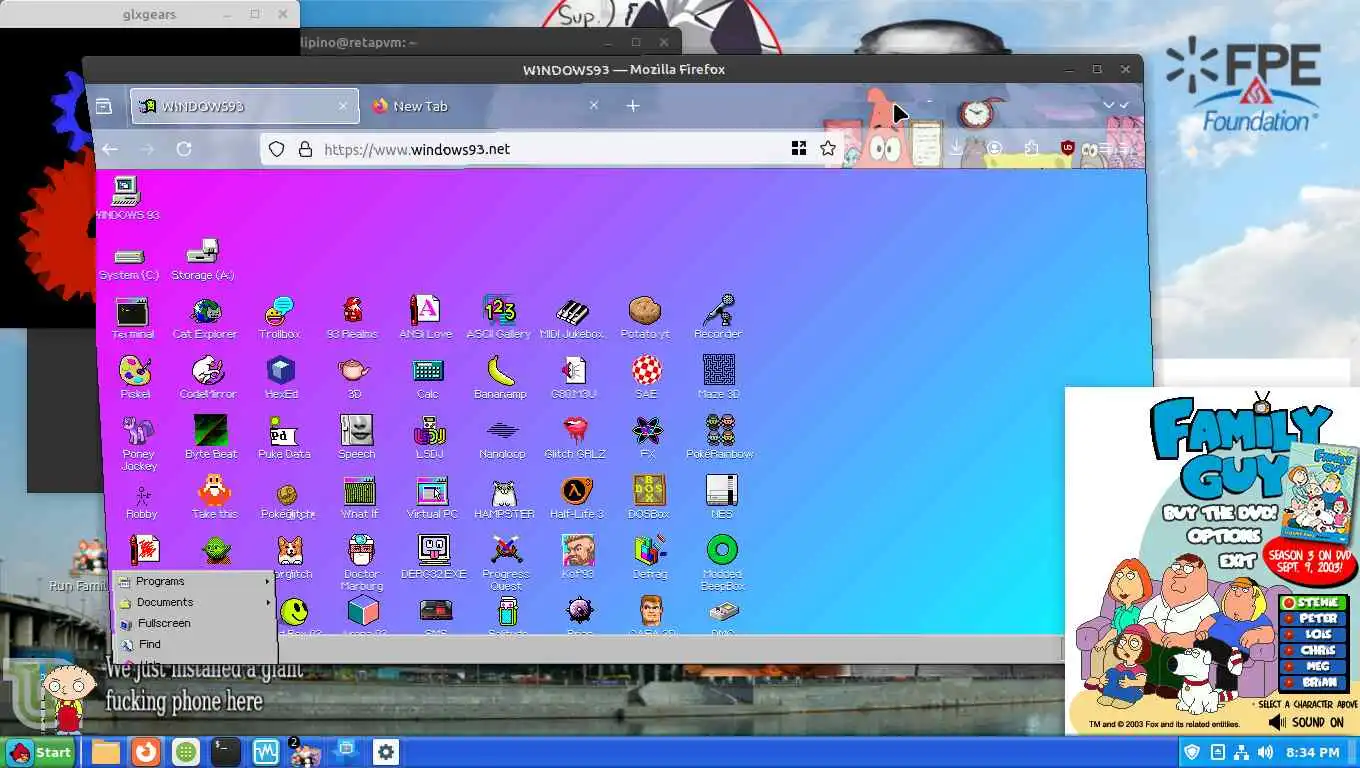Click the Firefox URL address field

coord(550,149)
